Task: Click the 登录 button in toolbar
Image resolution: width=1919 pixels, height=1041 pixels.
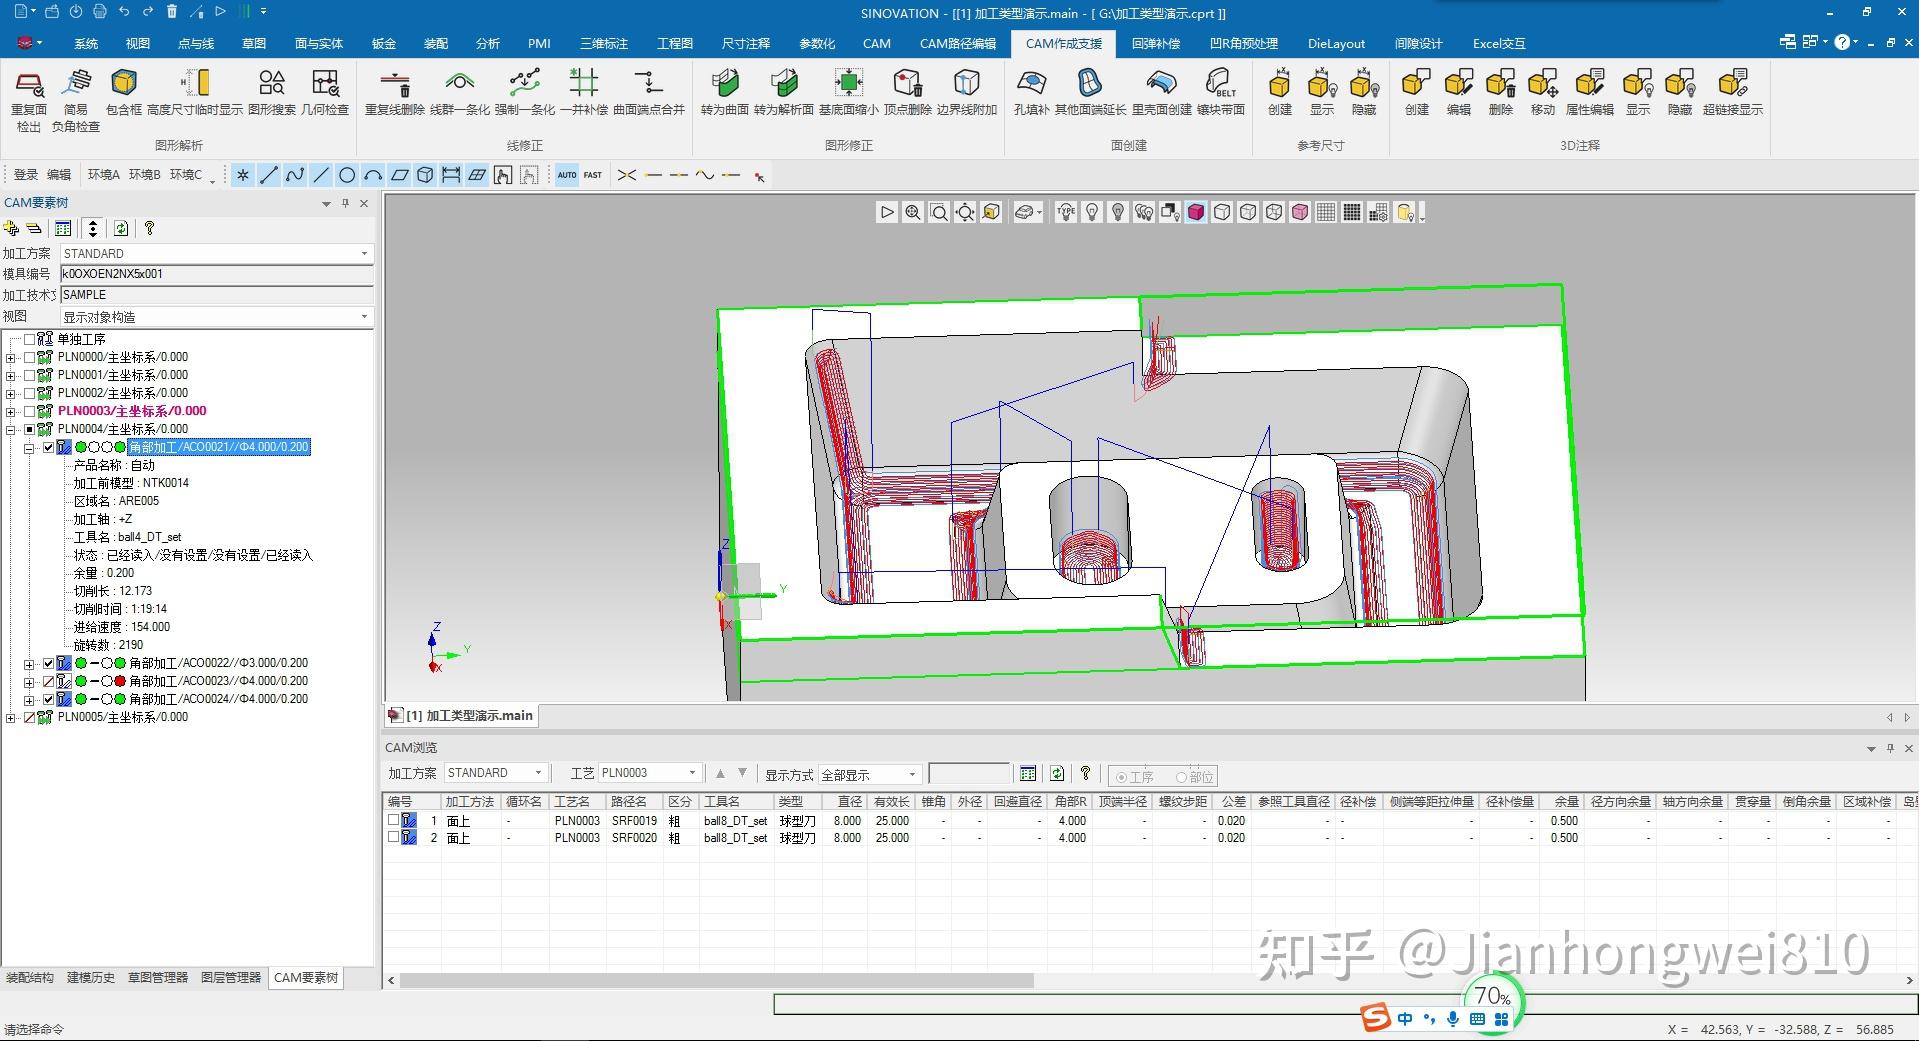Action: (x=25, y=175)
